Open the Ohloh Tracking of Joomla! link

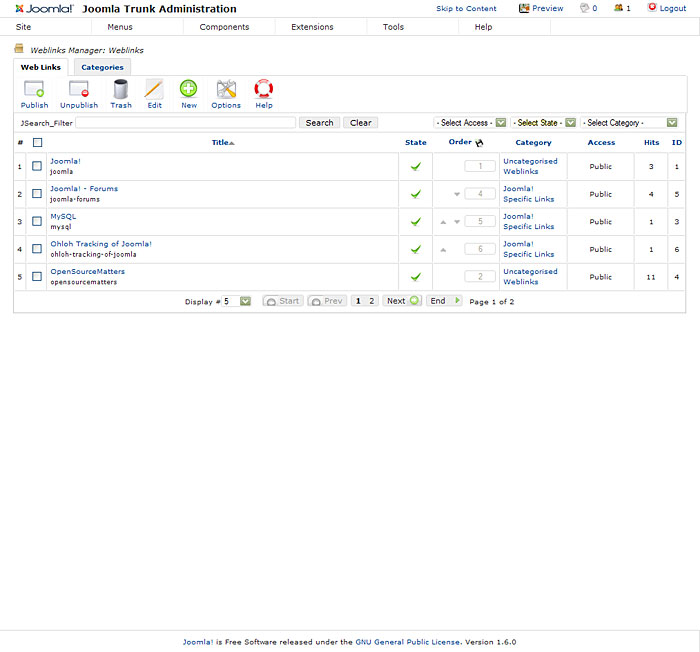(x=101, y=244)
